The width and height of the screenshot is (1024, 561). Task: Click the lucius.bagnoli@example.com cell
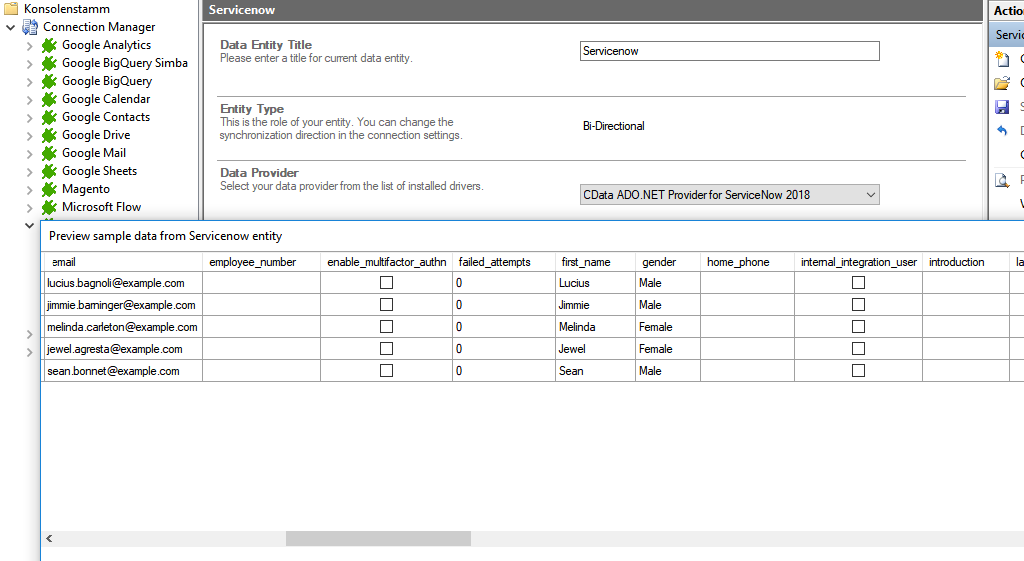pos(122,283)
